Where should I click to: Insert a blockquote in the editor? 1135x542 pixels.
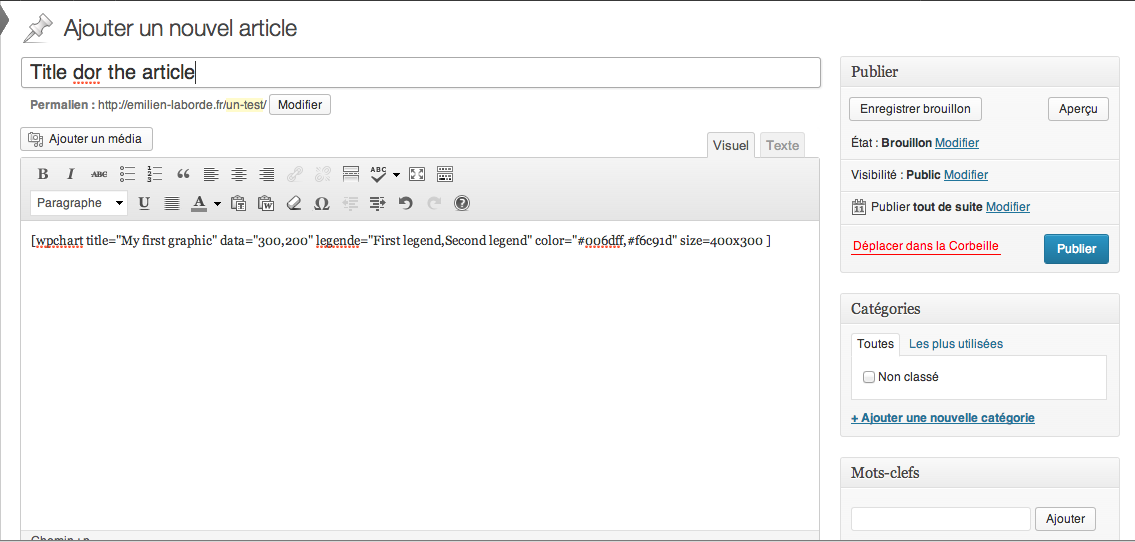[x=183, y=174]
